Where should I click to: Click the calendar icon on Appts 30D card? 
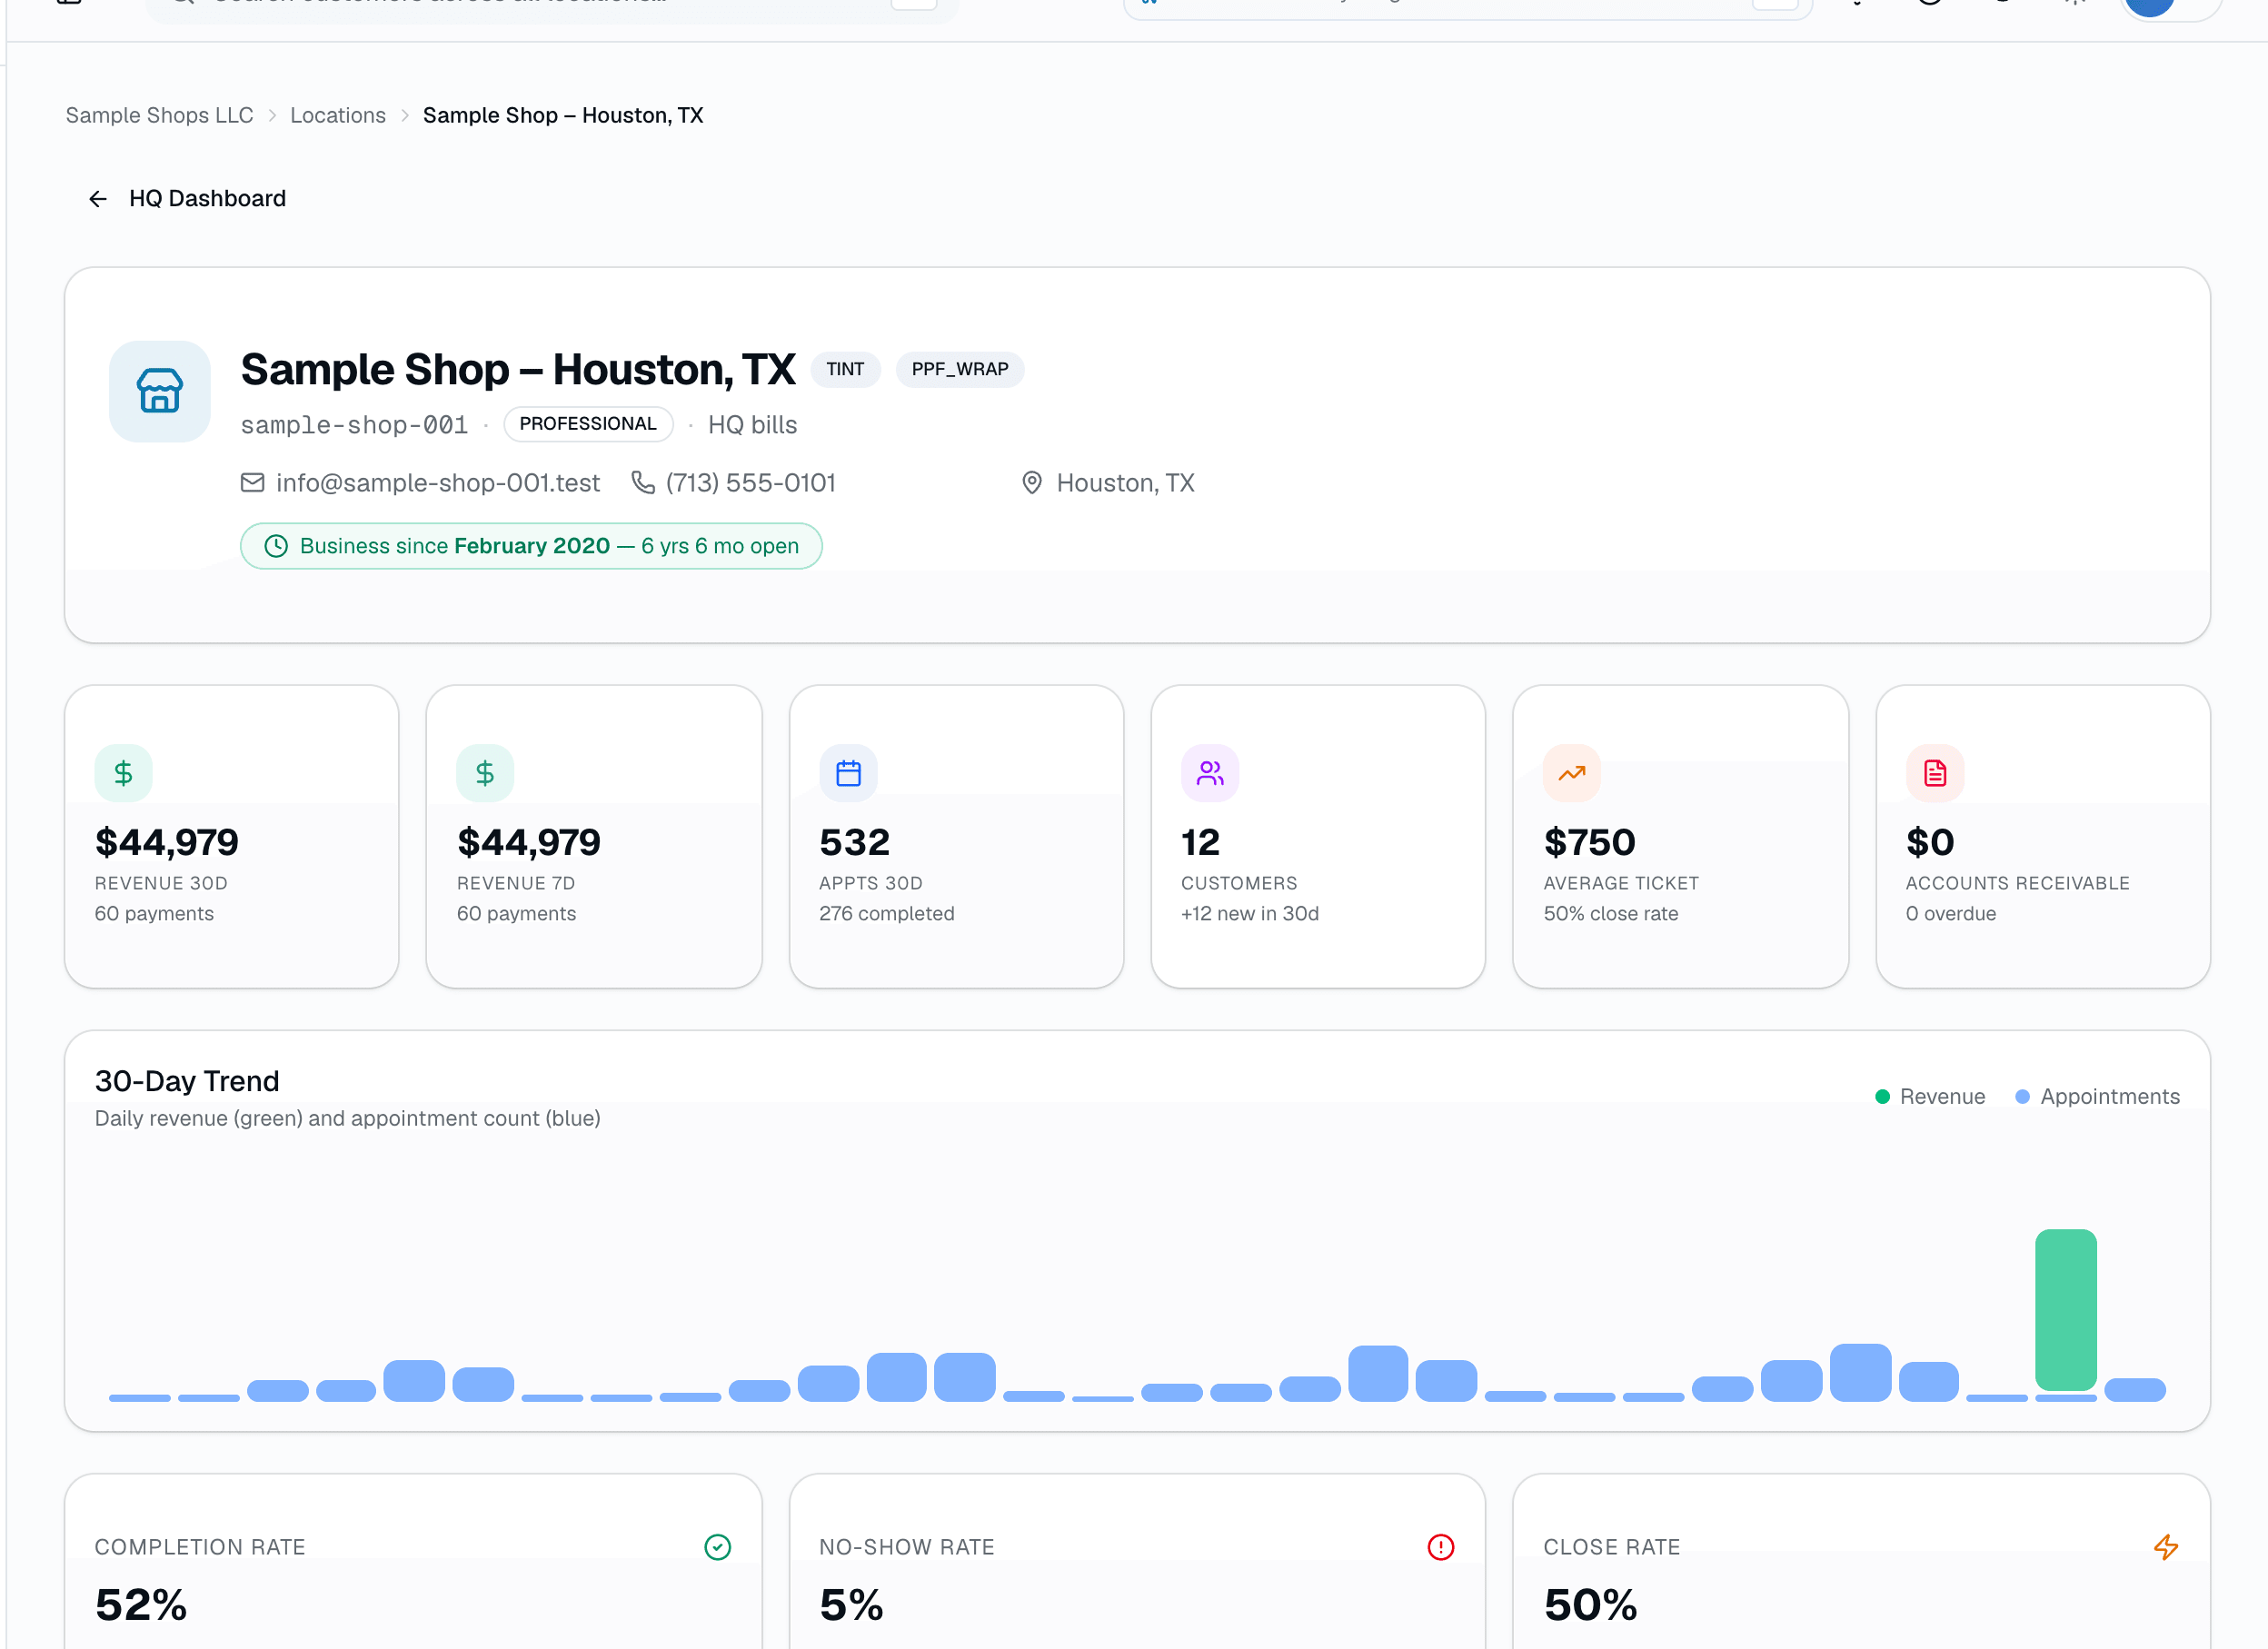[x=848, y=773]
